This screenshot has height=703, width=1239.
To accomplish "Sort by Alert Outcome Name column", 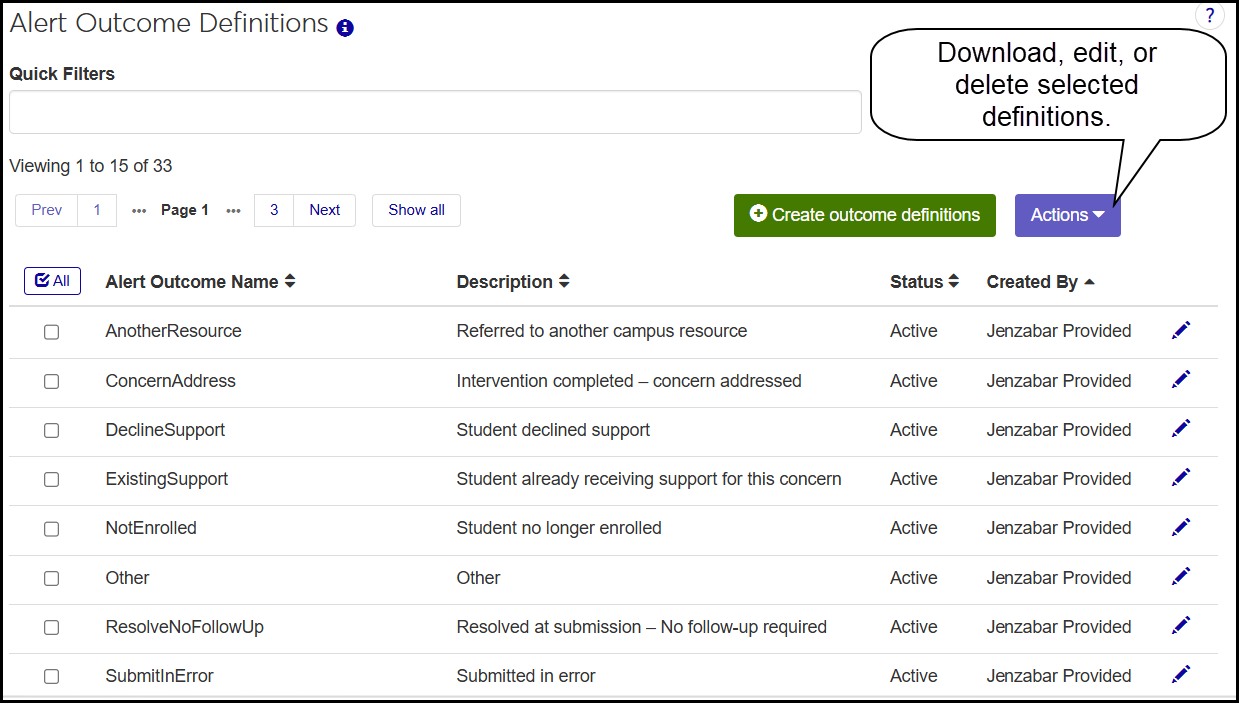I will 200,282.
